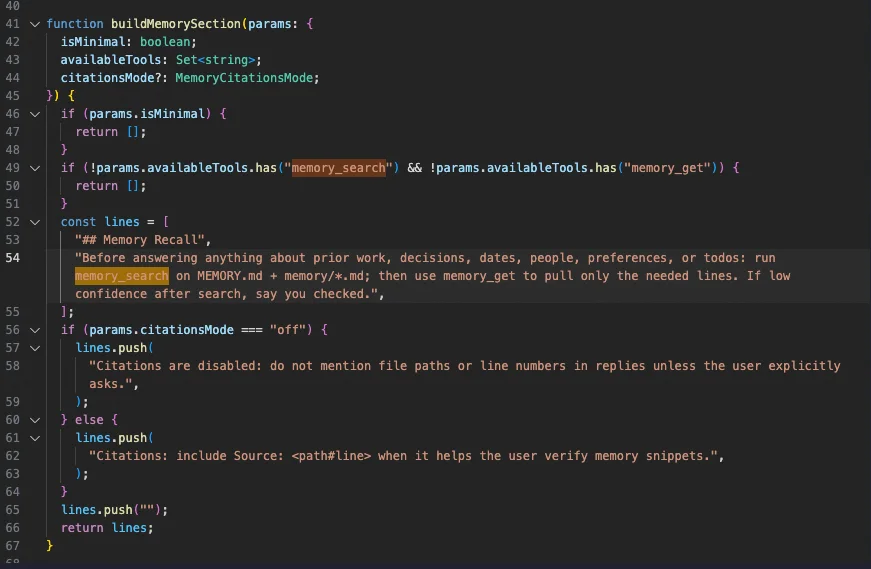This screenshot has width=871, height=569.
Task: Click the highlighted "memory_search" string on line 49
Action: [338, 168]
